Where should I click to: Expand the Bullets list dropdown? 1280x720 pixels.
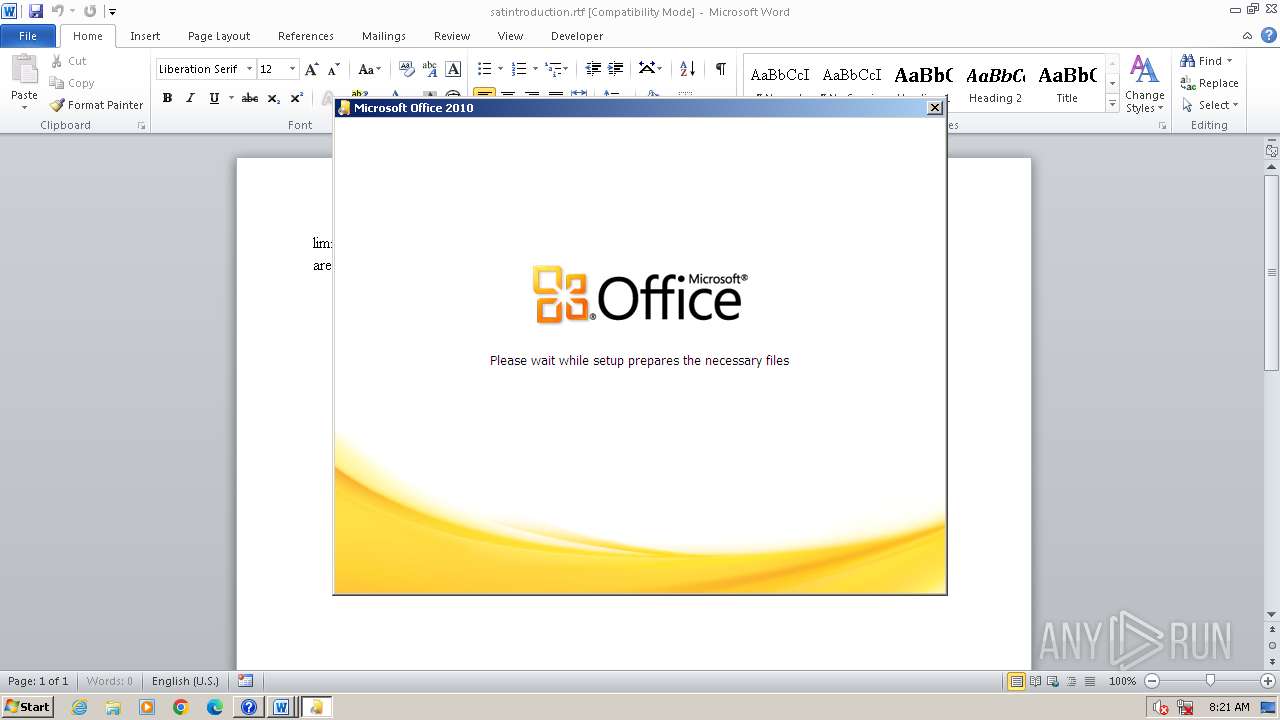[x=501, y=69]
